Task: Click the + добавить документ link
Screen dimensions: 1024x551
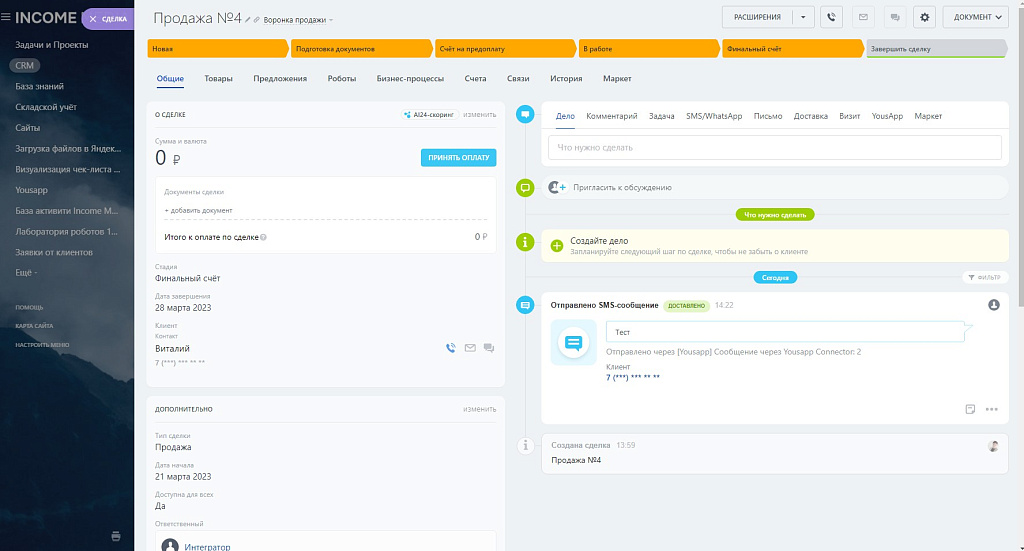Action: (x=198, y=210)
